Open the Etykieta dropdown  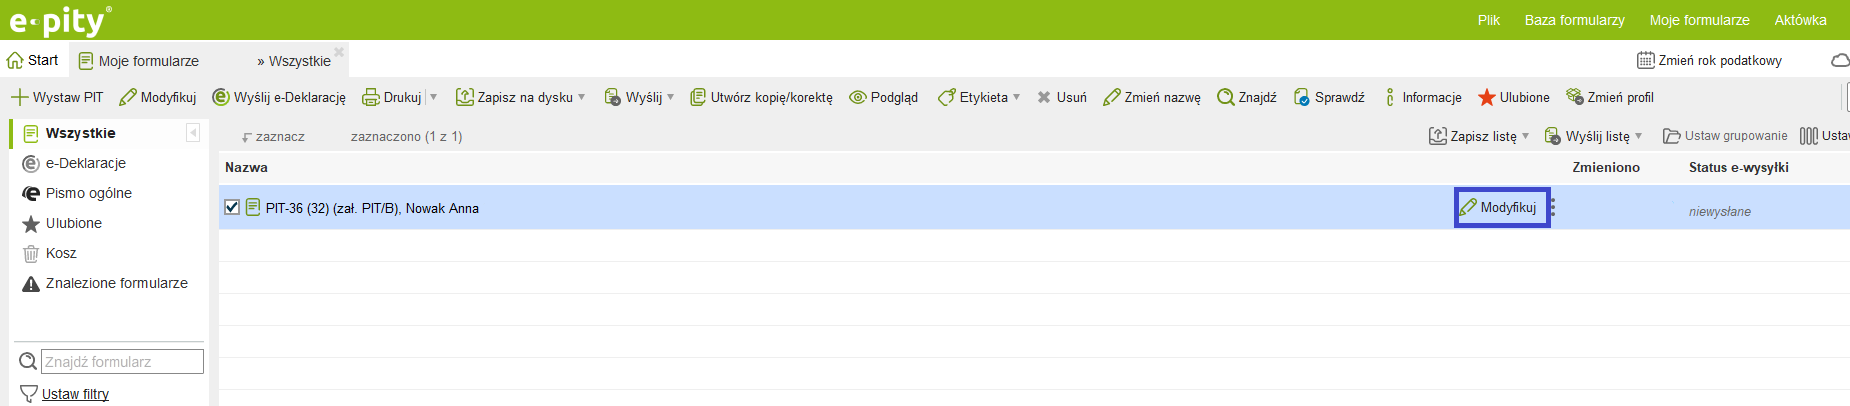(1017, 97)
